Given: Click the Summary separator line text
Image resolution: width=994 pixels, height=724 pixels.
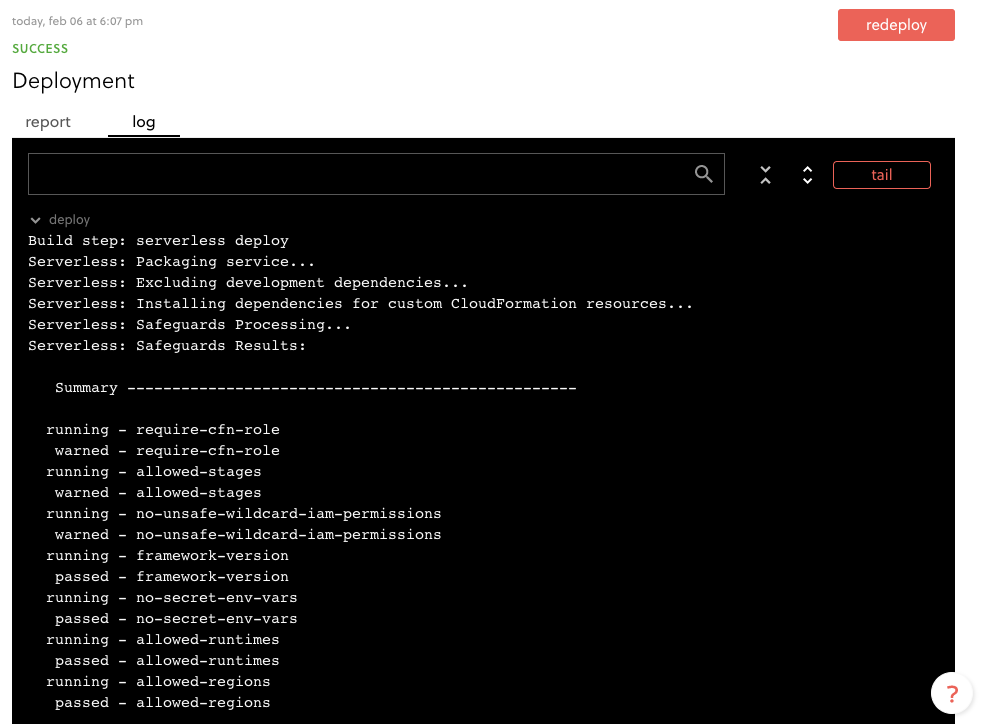Looking at the screenshot, I should [x=316, y=387].
